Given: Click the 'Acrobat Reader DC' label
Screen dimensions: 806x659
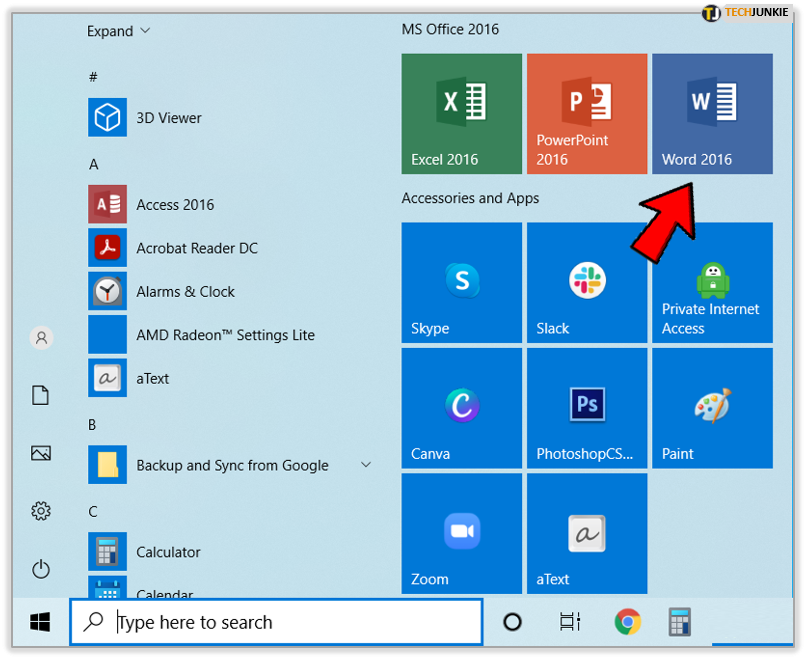Looking at the screenshot, I should (x=197, y=248).
